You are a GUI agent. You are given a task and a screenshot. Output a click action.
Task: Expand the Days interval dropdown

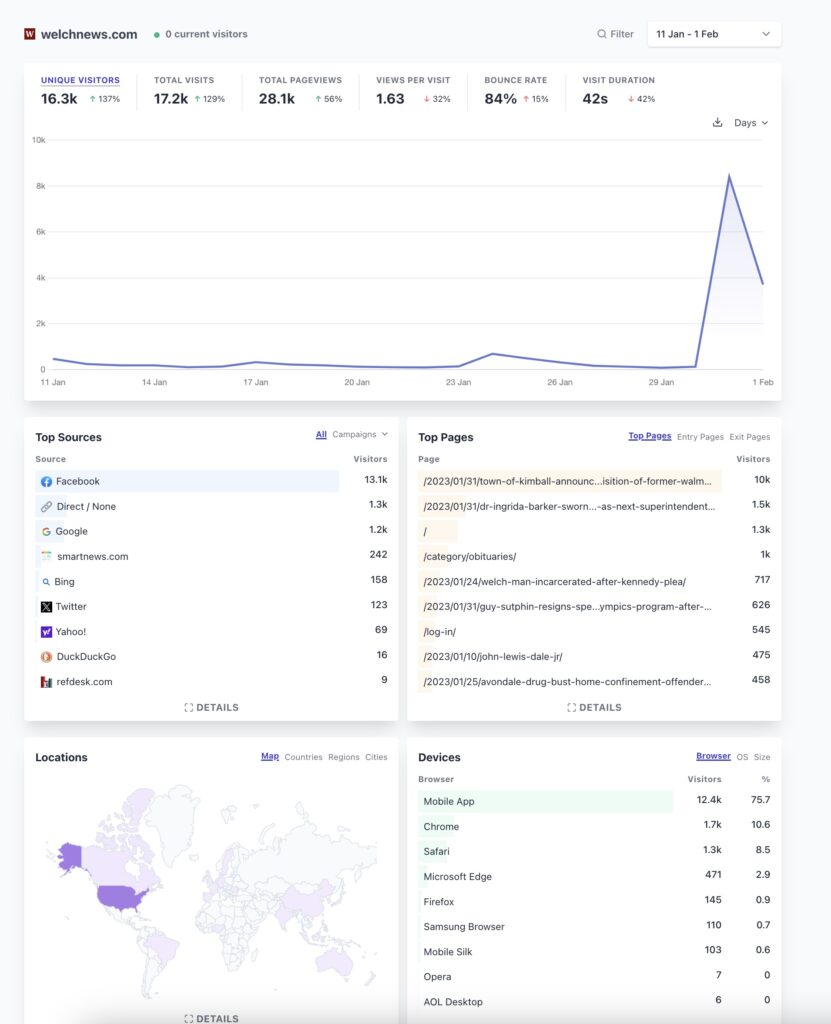click(750, 123)
